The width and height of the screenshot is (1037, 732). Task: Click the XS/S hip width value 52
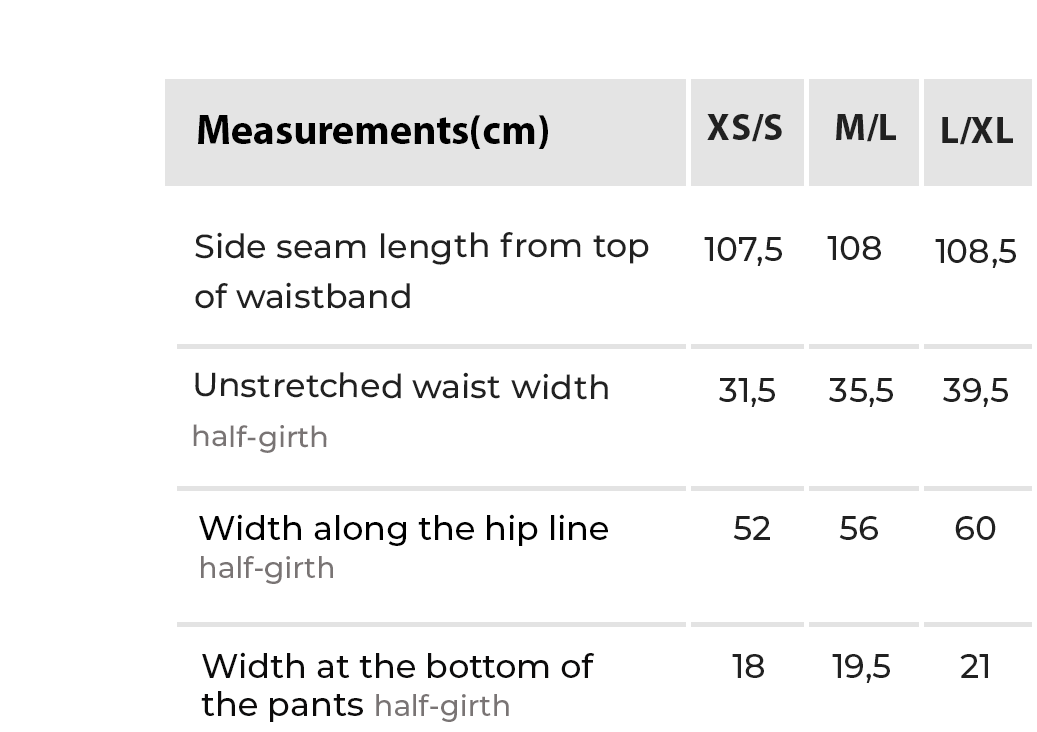click(751, 528)
